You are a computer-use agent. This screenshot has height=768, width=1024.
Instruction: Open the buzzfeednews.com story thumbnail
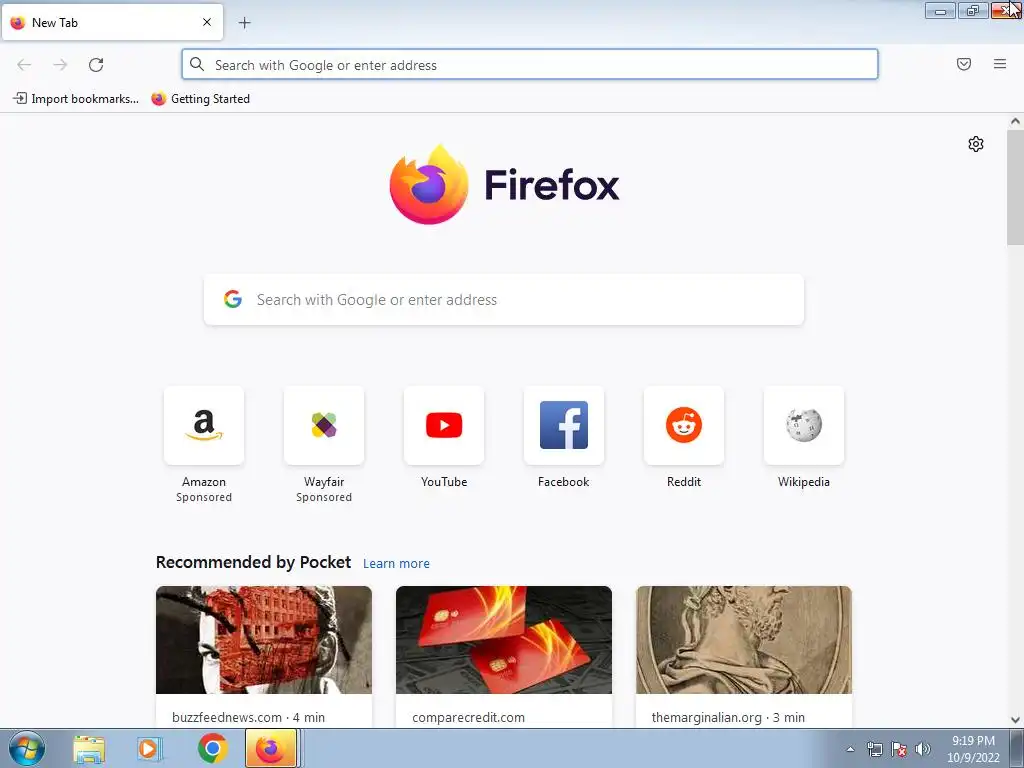pyautogui.click(x=264, y=640)
